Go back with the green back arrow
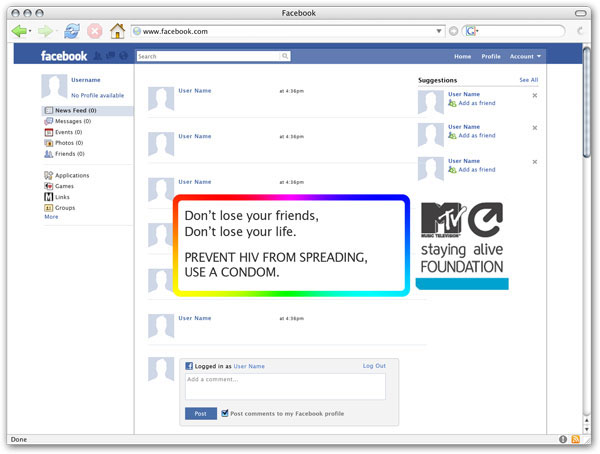Image resolution: width=600 pixels, height=454 pixels. click(x=18, y=31)
